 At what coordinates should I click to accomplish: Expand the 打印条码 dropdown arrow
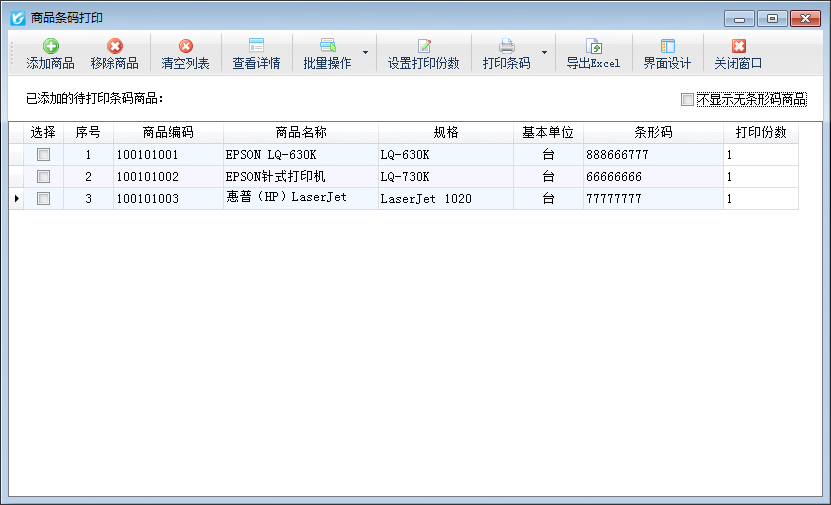click(544, 52)
